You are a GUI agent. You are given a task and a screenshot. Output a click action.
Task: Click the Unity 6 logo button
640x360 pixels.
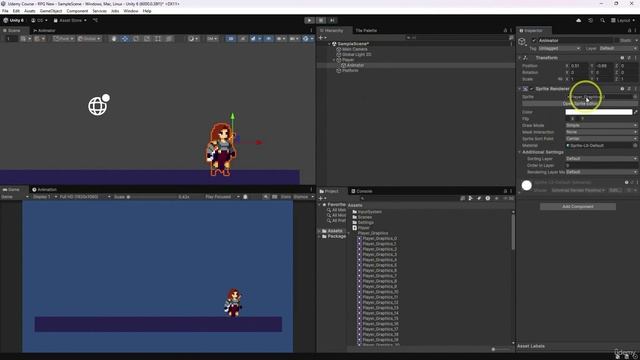click(13, 20)
